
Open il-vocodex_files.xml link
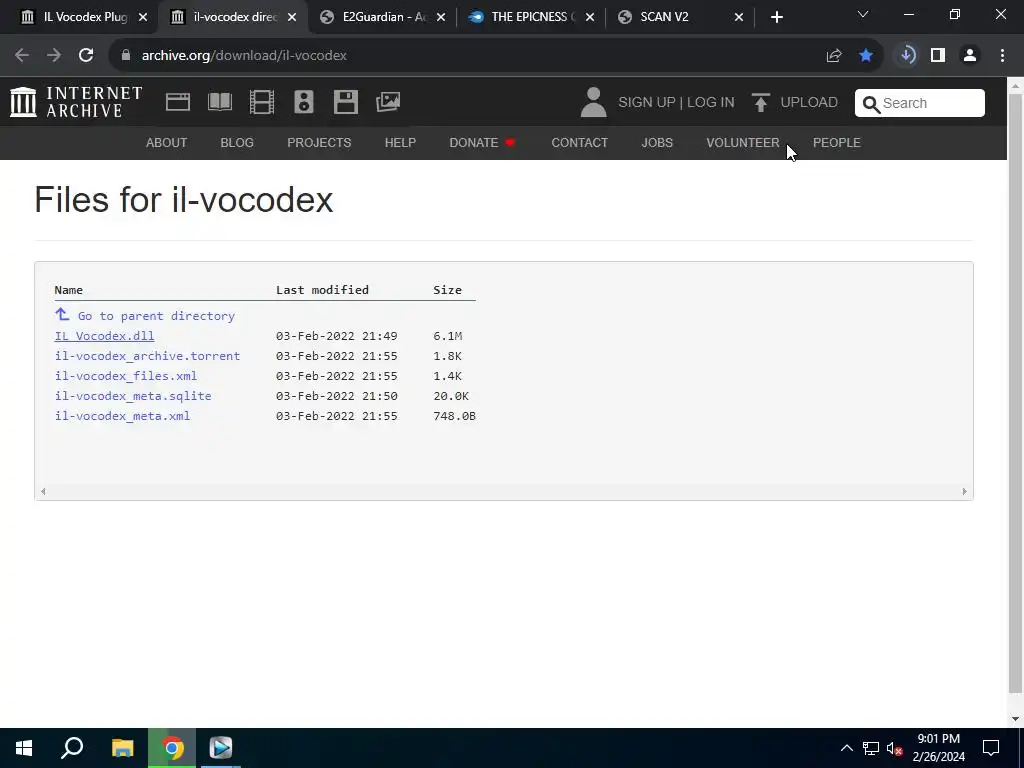click(x=126, y=376)
